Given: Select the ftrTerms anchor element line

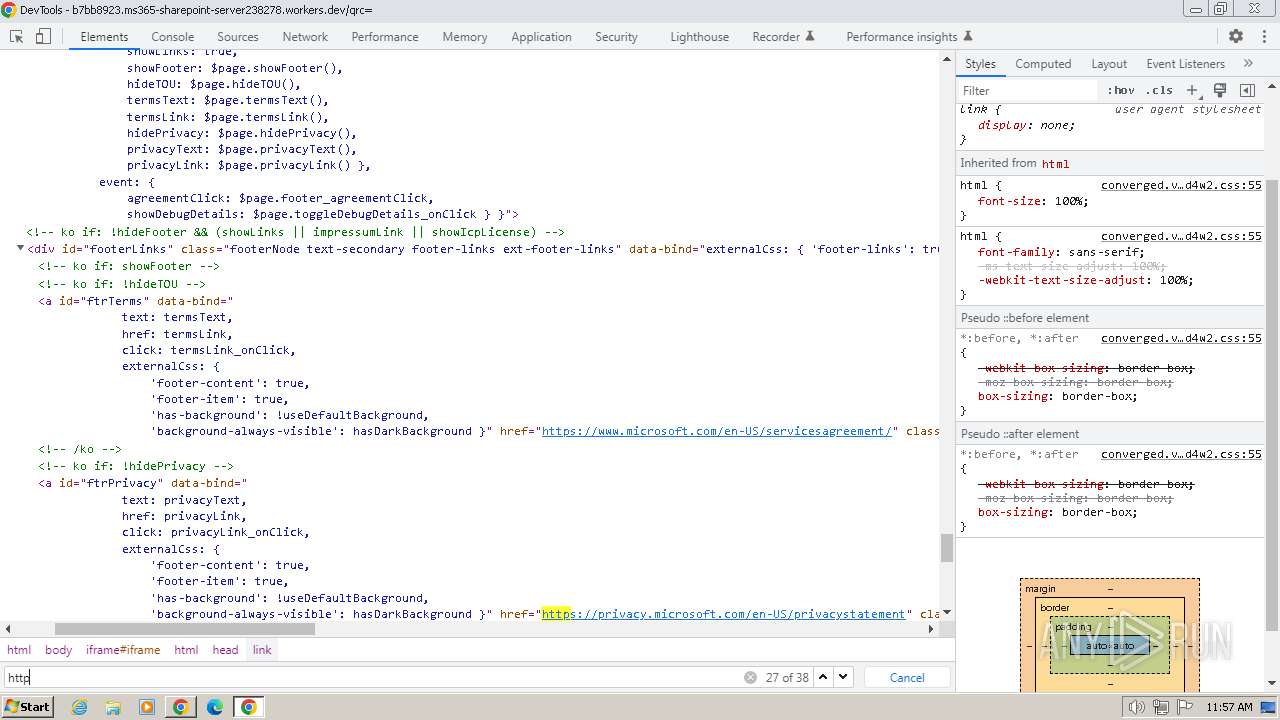Looking at the screenshot, I should pyautogui.click(x=135, y=300).
